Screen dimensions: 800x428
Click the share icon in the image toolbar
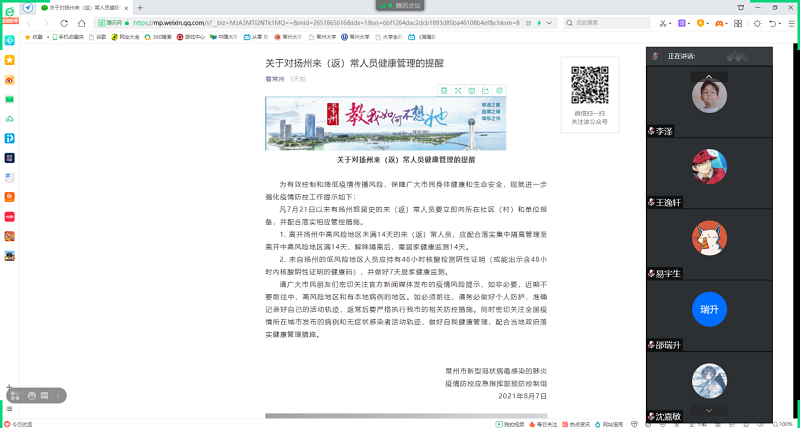click(x=485, y=90)
